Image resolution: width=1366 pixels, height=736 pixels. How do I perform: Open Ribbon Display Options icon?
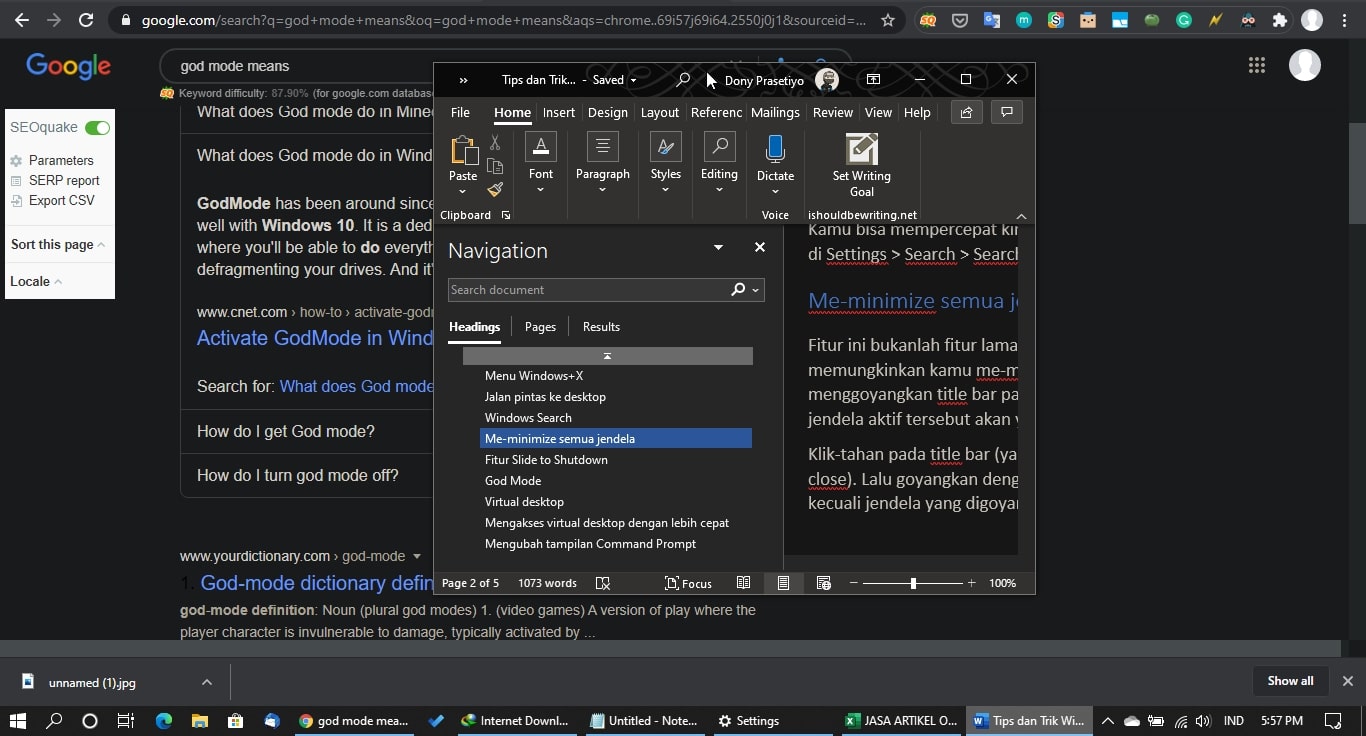(873, 80)
